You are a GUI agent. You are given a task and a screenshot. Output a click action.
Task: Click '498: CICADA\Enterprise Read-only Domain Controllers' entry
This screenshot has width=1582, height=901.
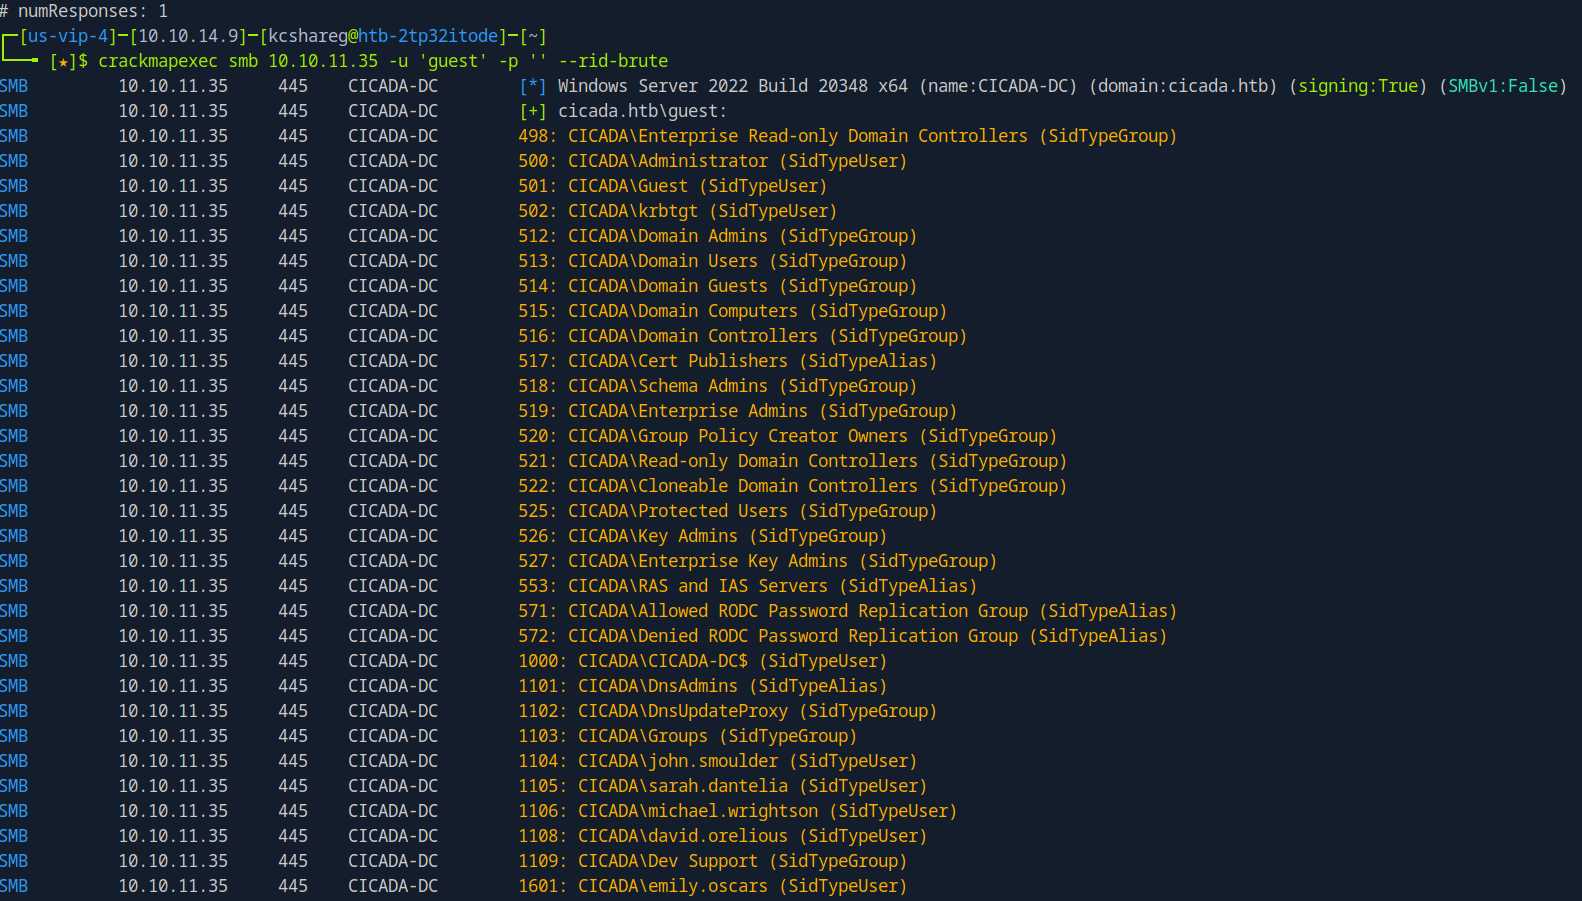[848, 136]
